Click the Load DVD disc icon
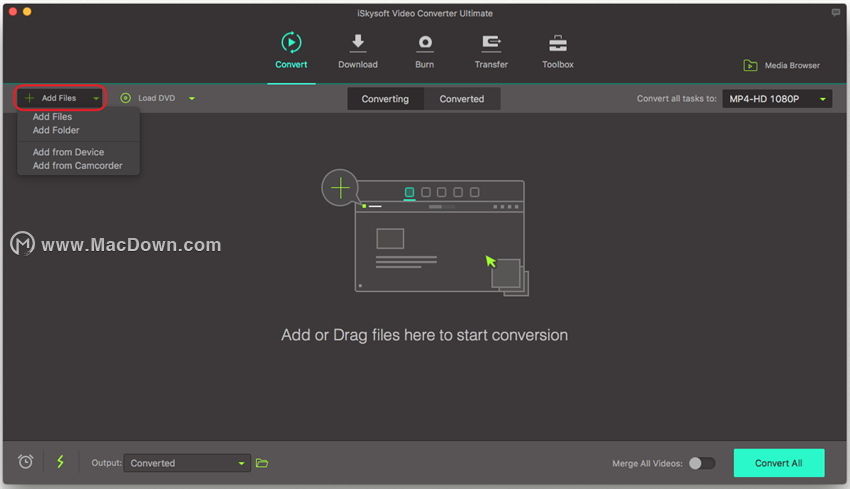This screenshot has height=489, width=850. click(x=125, y=98)
